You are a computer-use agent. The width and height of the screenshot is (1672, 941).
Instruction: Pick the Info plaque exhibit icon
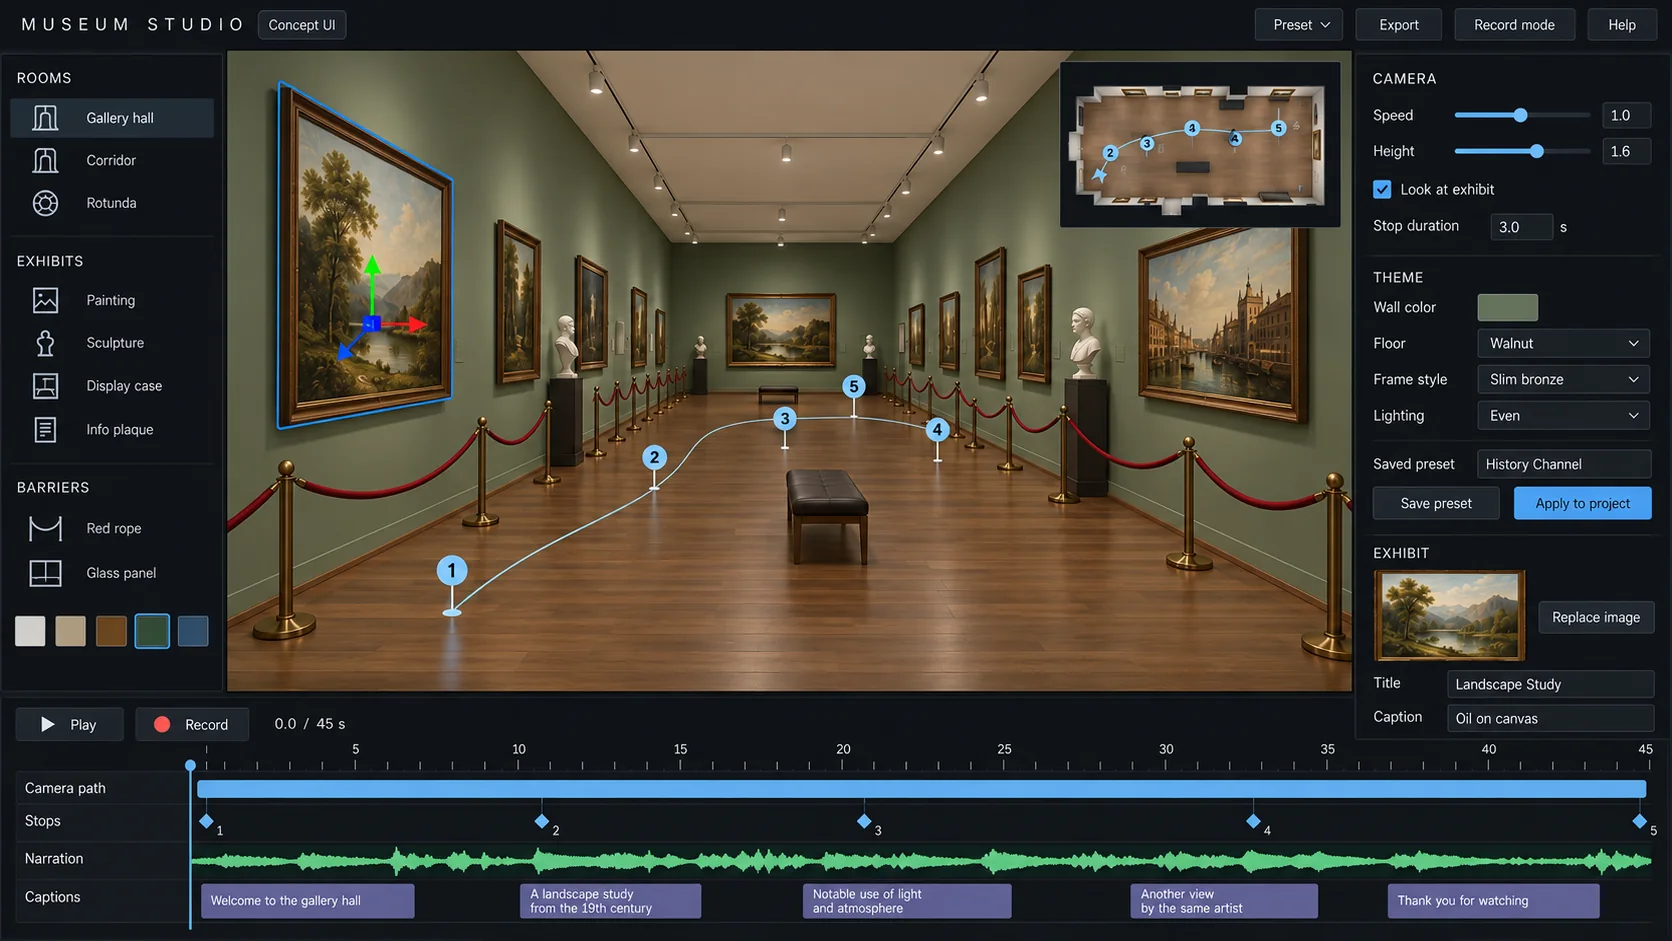click(45, 430)
